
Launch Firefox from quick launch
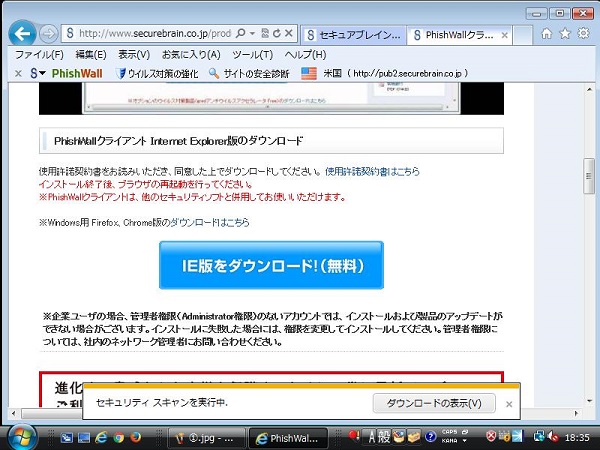(x=136, y=437)
